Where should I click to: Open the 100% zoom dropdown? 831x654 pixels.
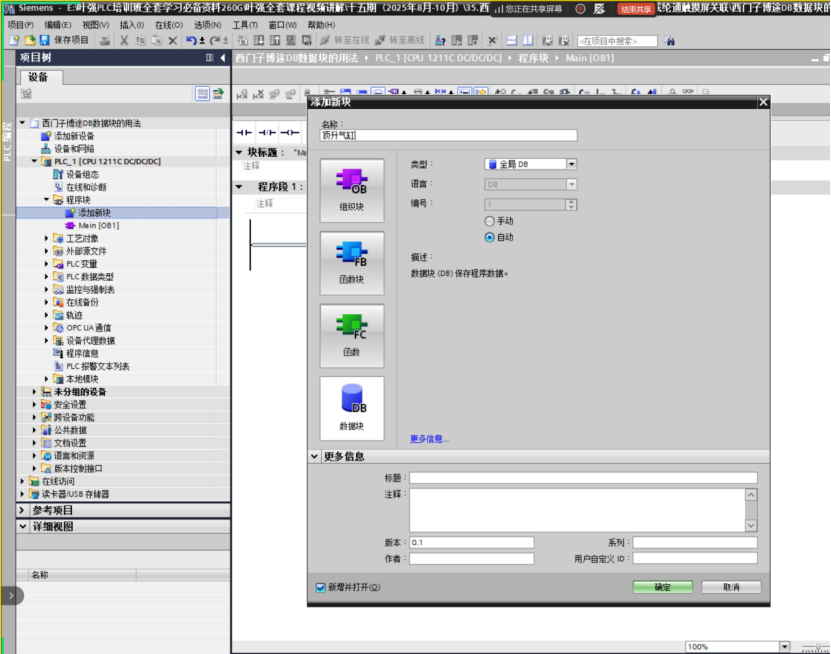(x=784, y=647)
